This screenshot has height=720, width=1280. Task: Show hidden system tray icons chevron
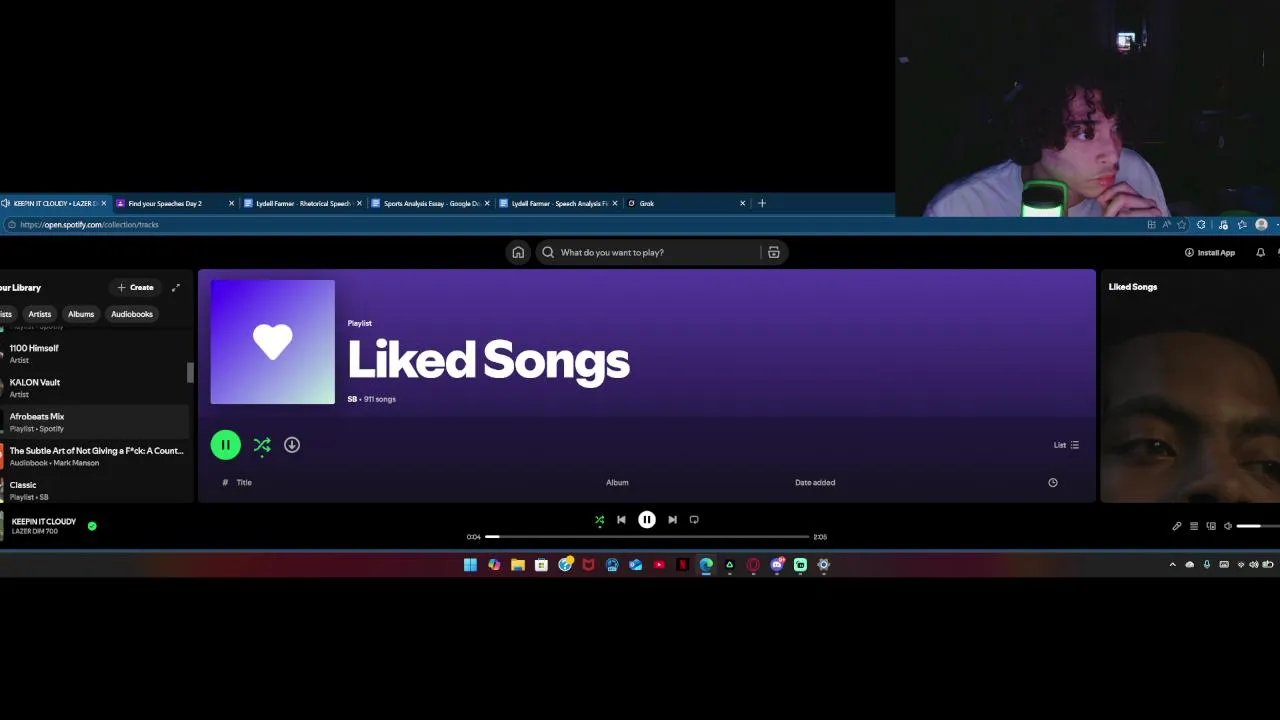pos(1172,565)
